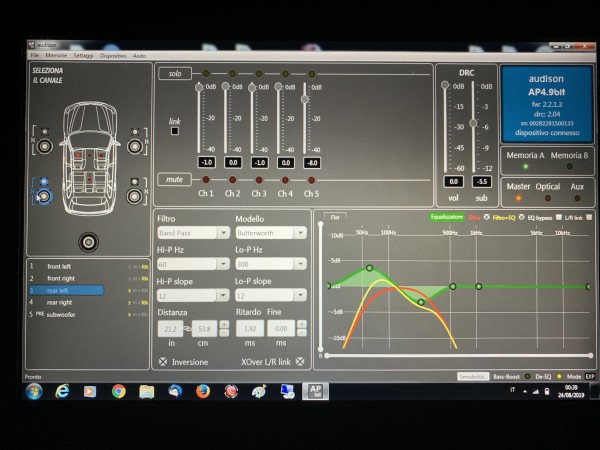
Task: Click the solo button
Action: tap(175, 73)
